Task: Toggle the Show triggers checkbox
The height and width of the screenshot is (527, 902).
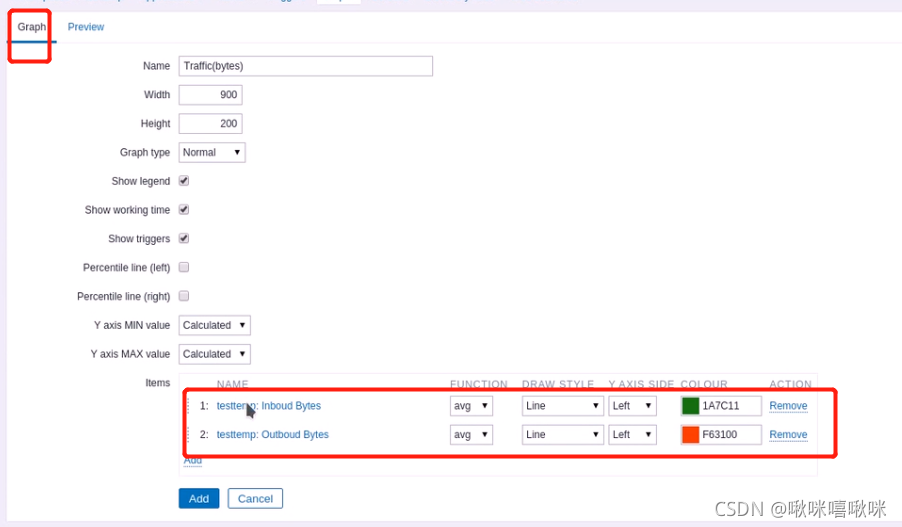Action: click(184, 238)
